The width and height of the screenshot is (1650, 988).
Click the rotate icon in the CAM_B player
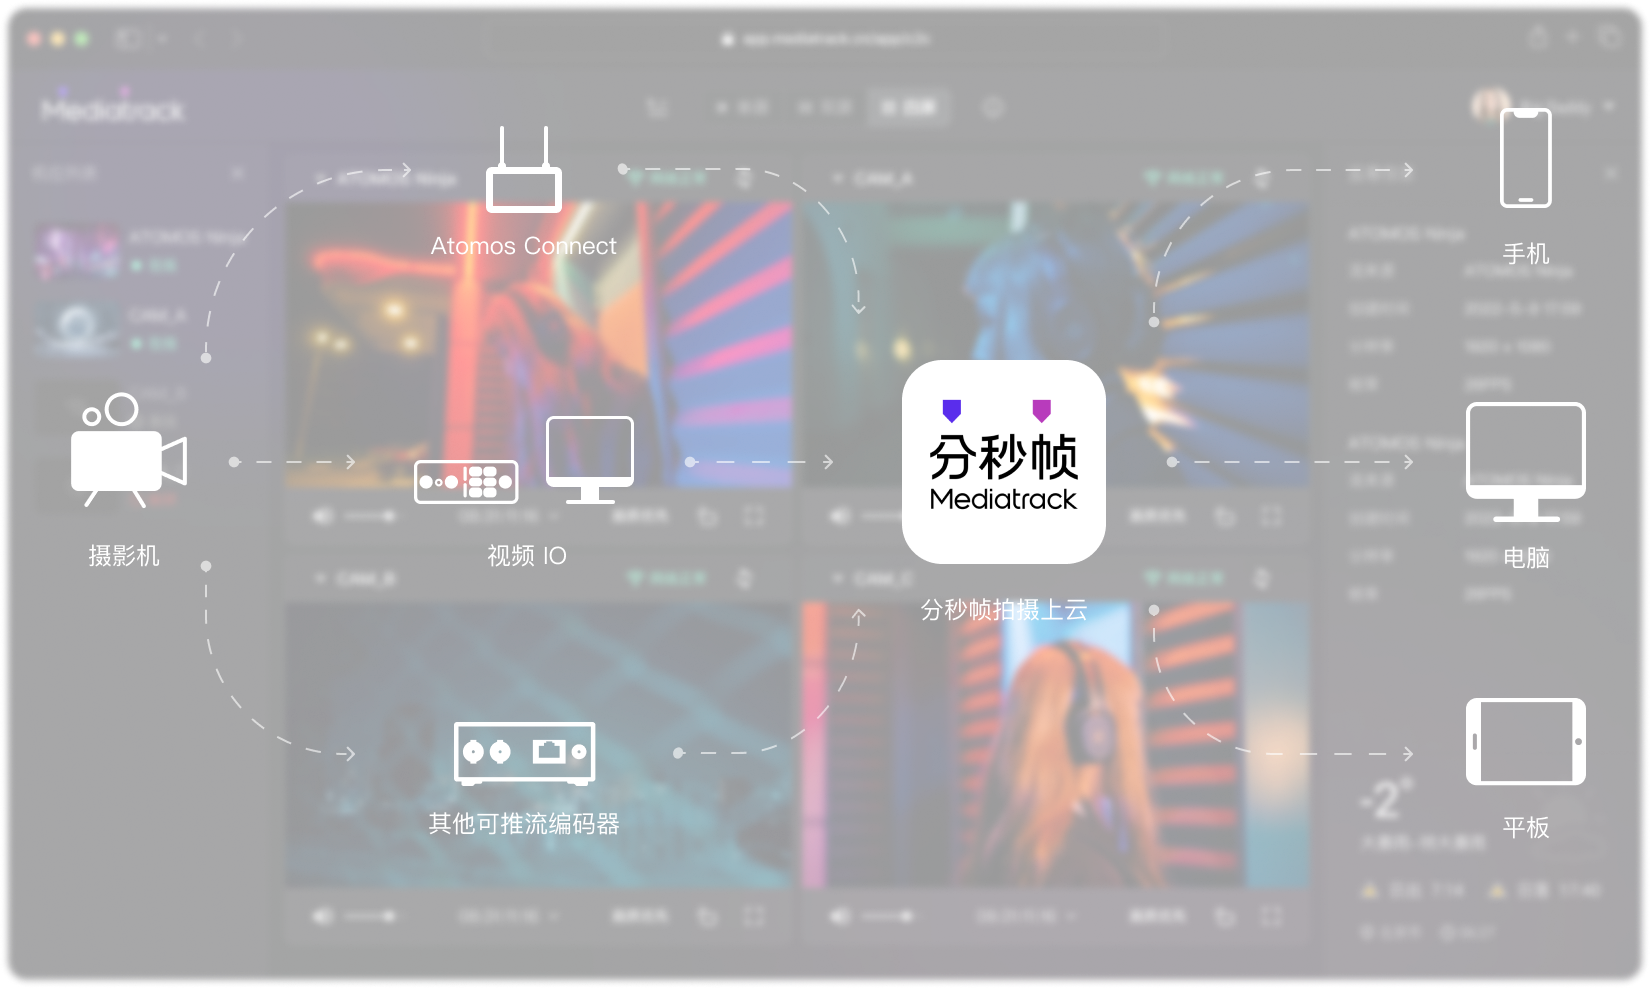coord(708,916)
